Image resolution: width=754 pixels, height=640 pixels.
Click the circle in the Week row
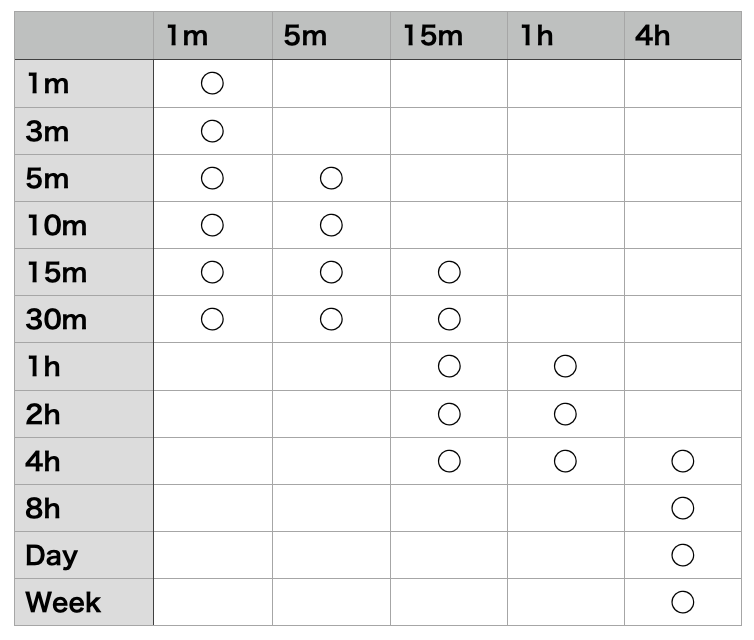click(683, 602)
